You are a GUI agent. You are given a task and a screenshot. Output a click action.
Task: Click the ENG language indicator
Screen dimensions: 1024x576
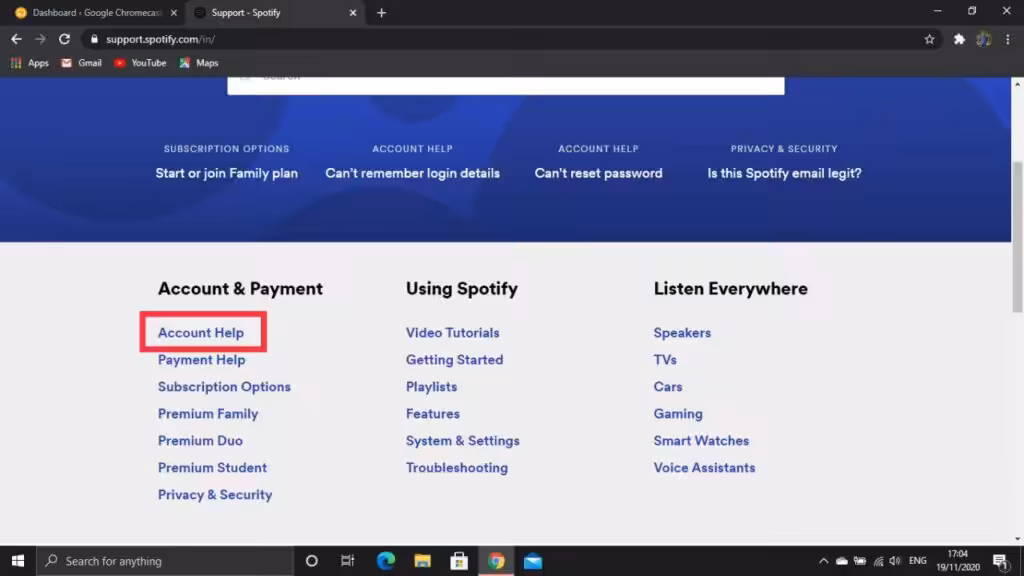[918, 561]
